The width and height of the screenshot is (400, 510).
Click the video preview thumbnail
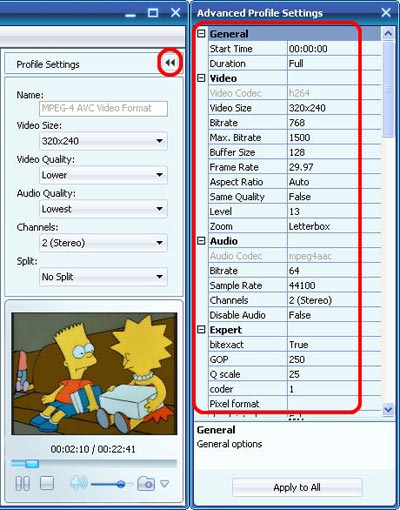coord(94,373)
